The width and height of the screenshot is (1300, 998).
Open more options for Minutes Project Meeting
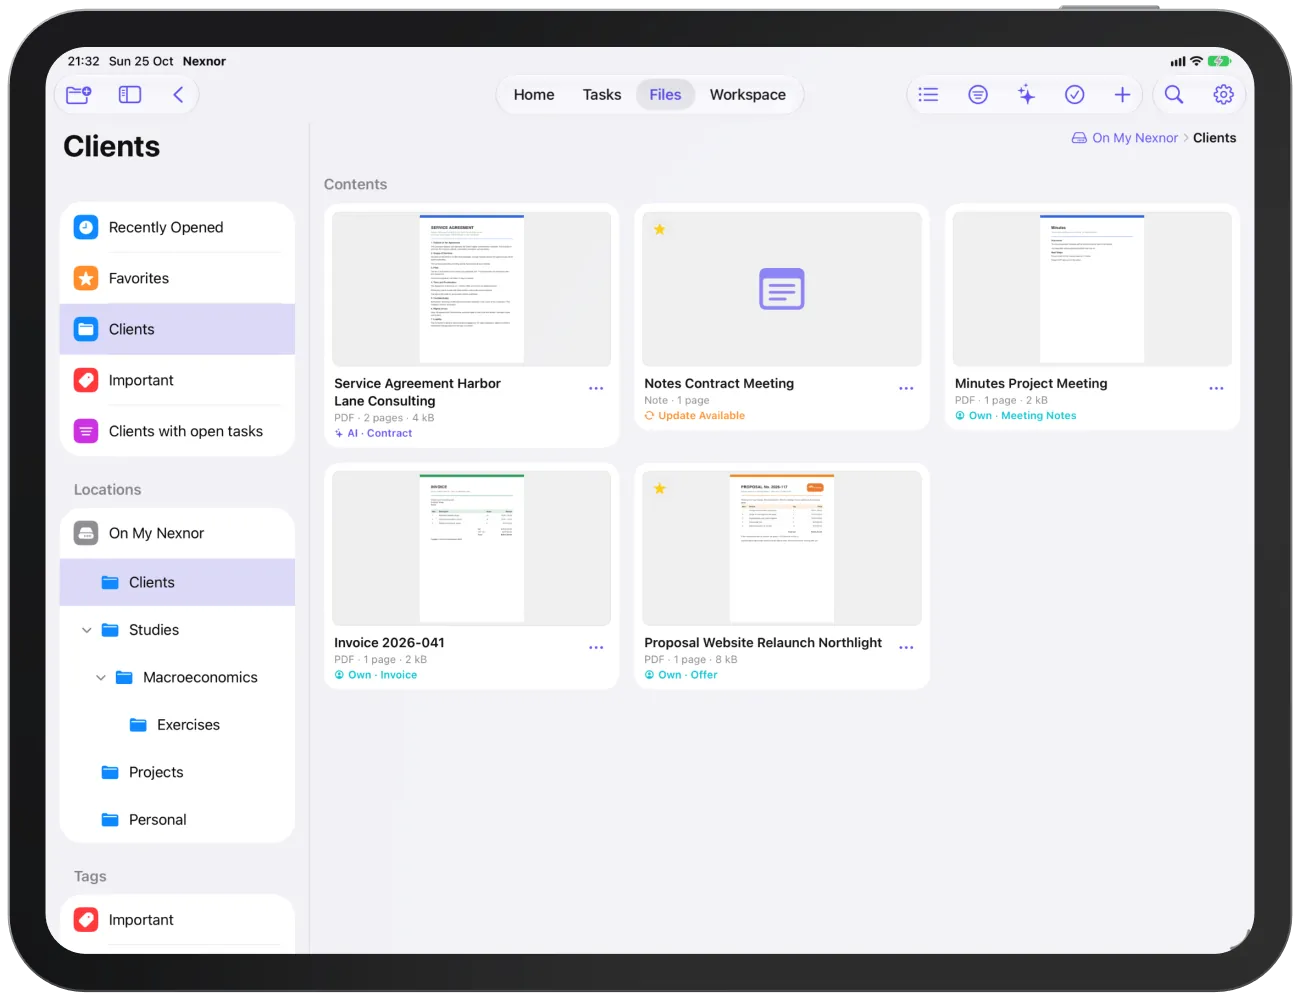(x=1216, y=389)
